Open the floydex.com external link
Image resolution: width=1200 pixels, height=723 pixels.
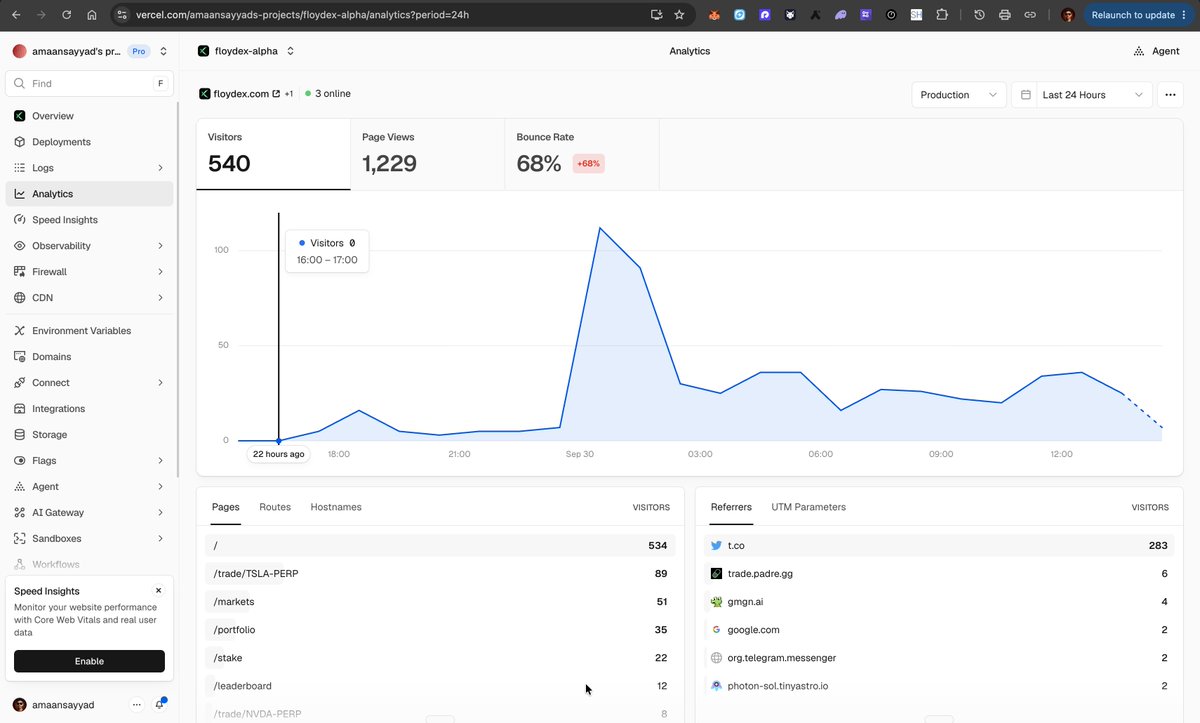coord(240,94)
